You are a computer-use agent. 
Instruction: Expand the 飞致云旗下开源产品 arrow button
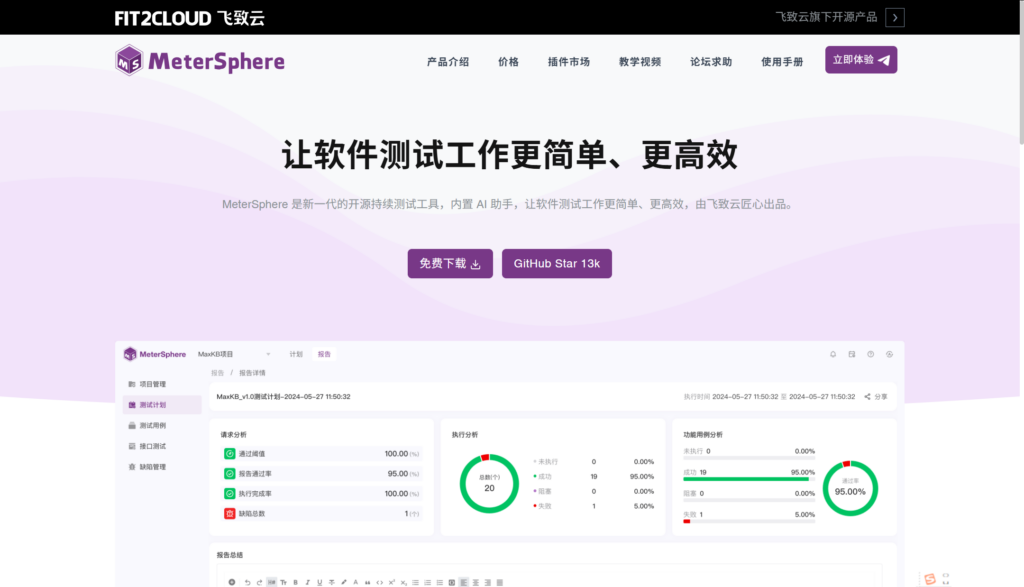pos(895,18)
